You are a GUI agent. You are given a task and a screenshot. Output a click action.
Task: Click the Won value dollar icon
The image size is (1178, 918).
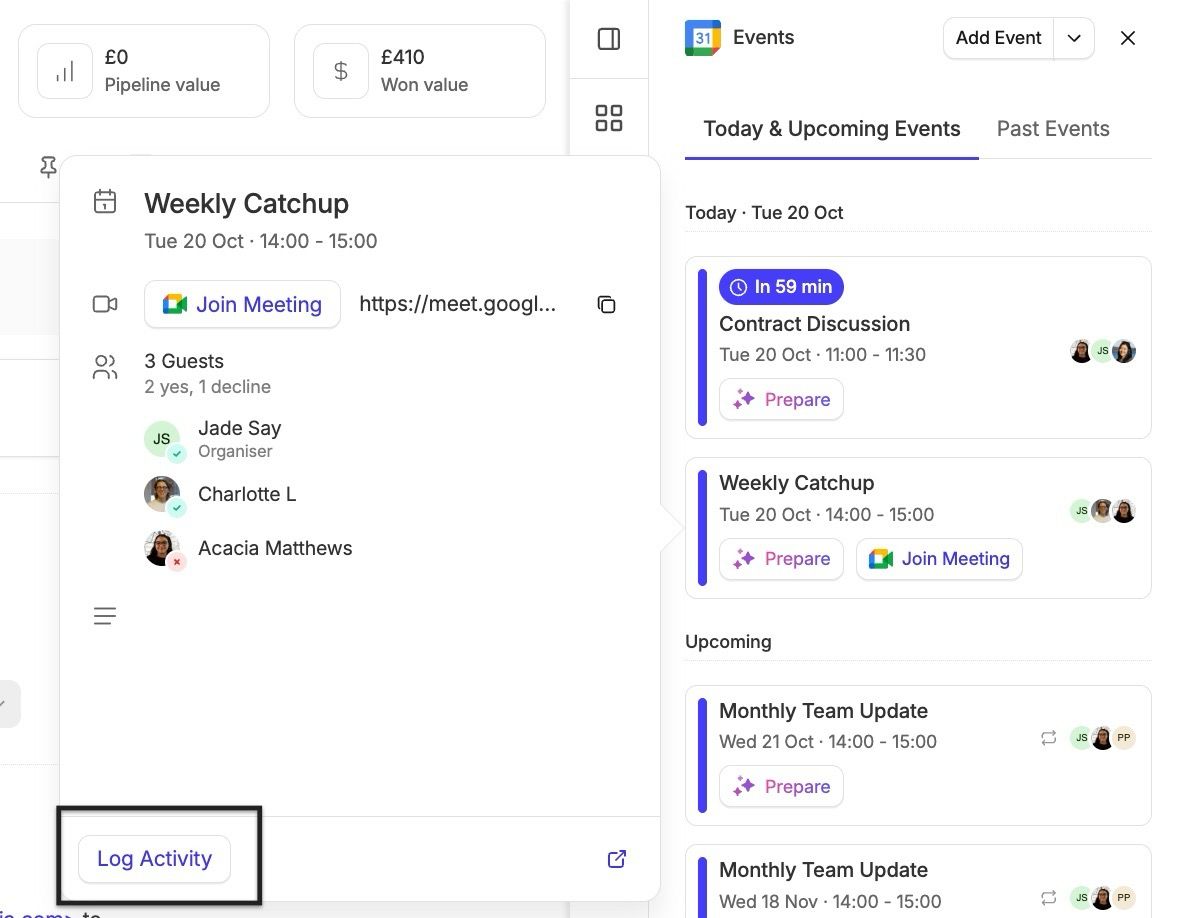tap(340, 71)
